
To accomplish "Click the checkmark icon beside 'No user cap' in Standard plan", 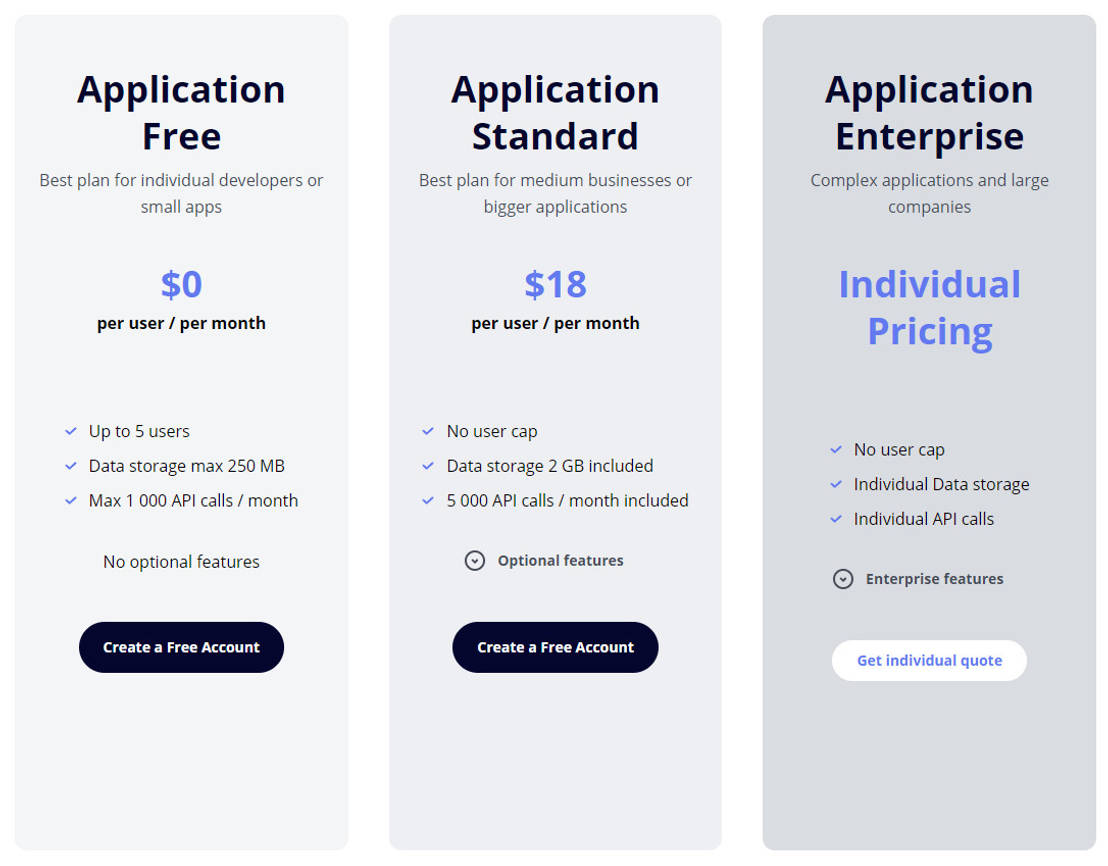I will pos(428,431).
